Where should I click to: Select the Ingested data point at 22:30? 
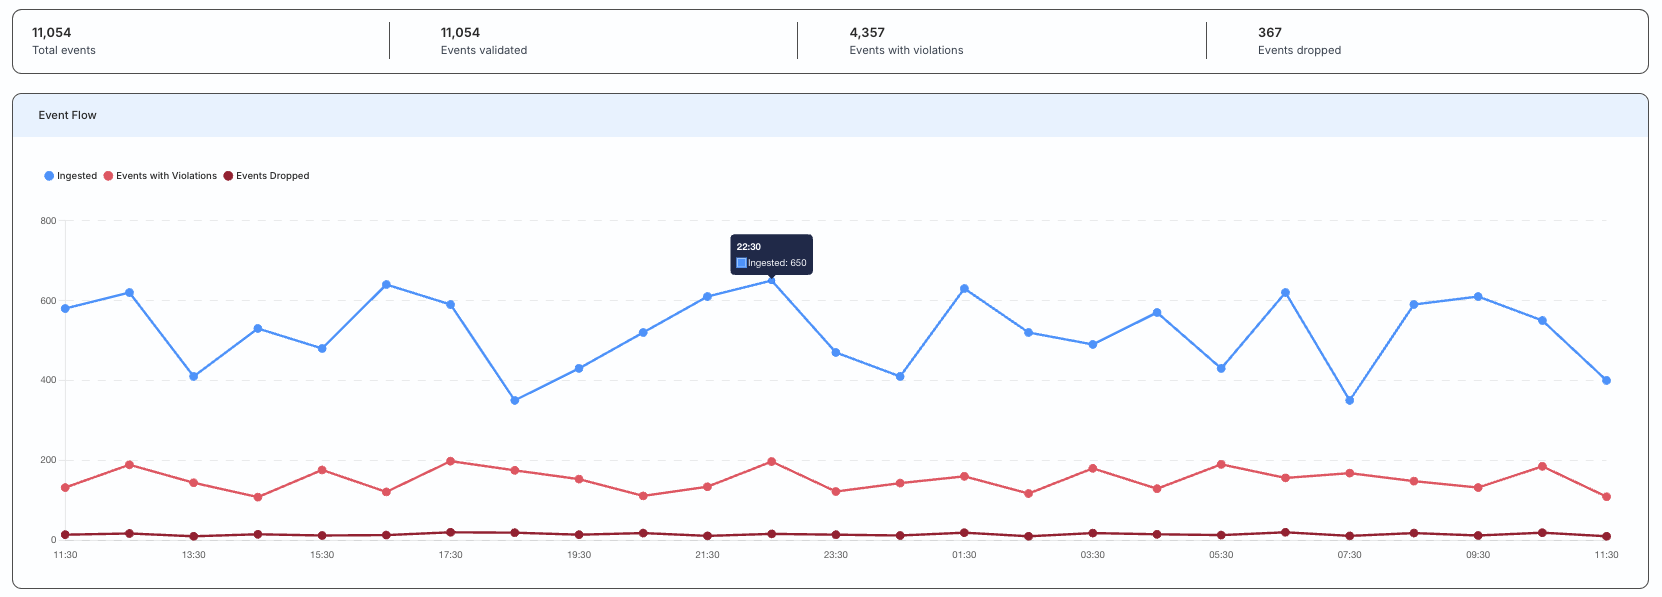tap(771, 281)
